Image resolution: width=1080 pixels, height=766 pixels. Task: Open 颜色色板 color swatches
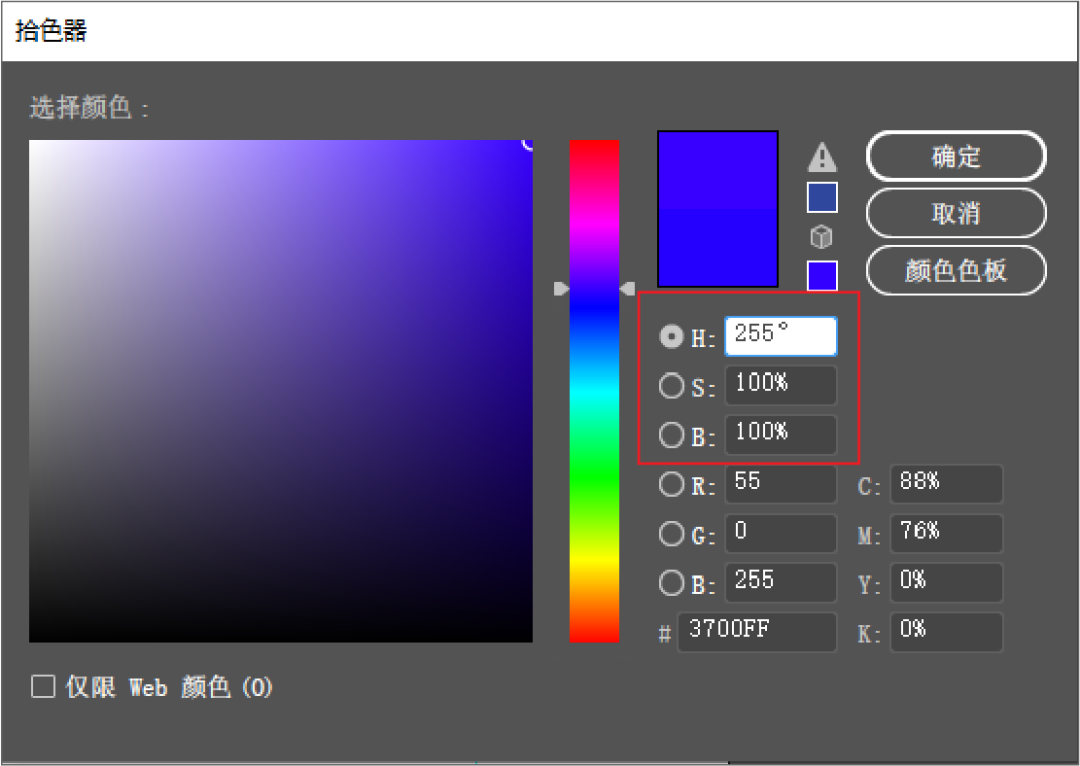pos(955,270)
